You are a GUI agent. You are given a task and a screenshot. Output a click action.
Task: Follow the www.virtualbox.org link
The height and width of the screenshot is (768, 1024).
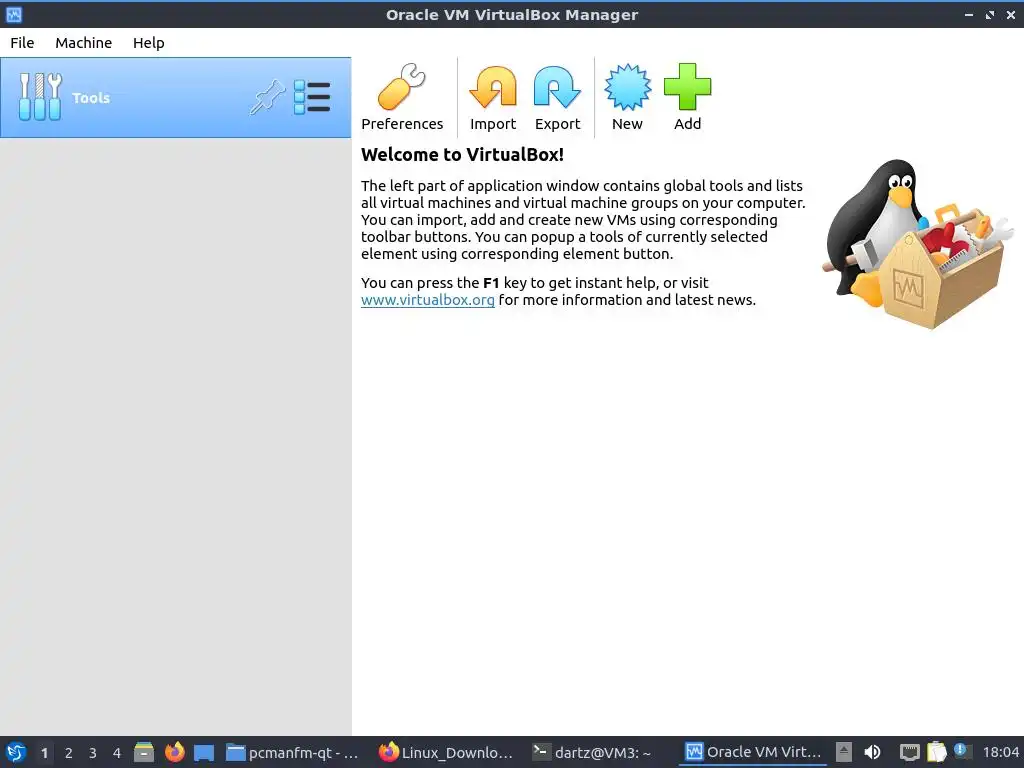pyautogui.click(x=428, y=300)
